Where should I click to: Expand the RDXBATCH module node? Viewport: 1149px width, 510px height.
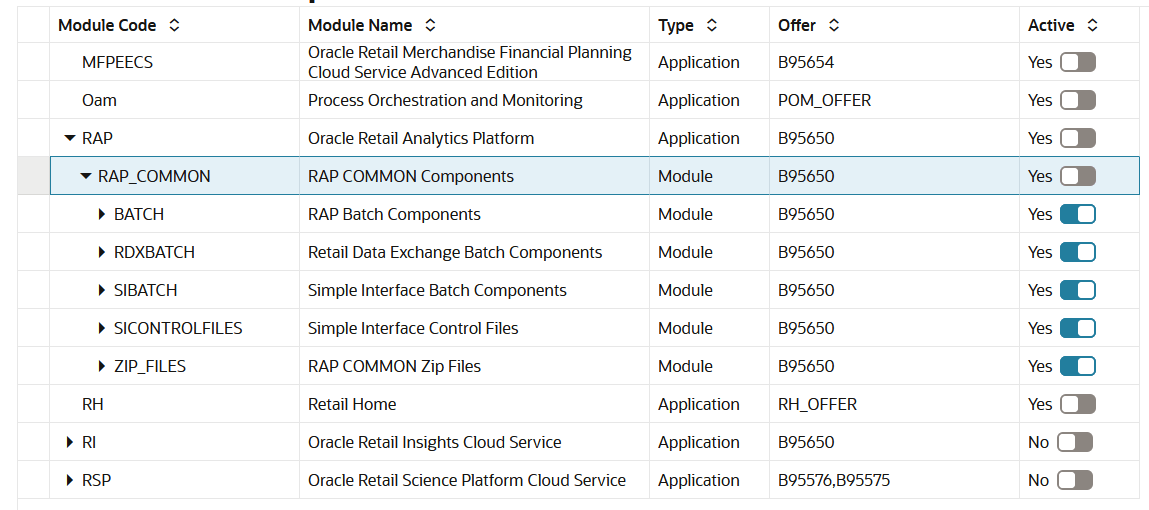(103, 253)
